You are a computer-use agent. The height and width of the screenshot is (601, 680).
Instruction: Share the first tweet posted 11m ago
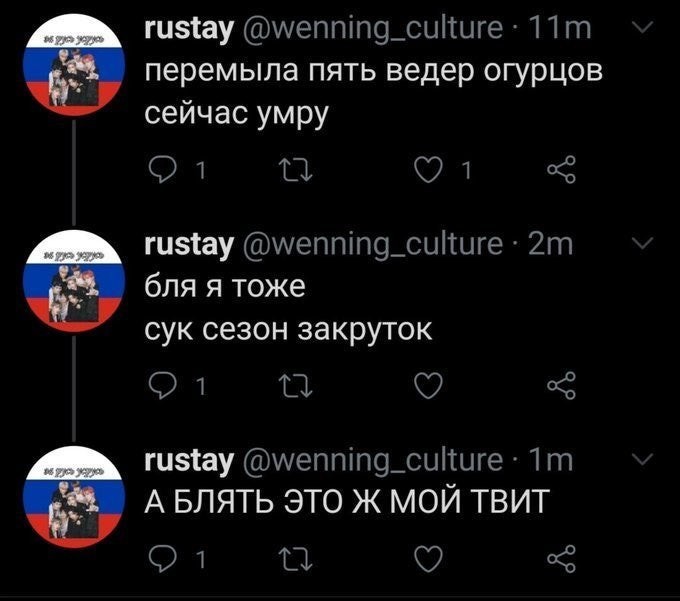562,174
